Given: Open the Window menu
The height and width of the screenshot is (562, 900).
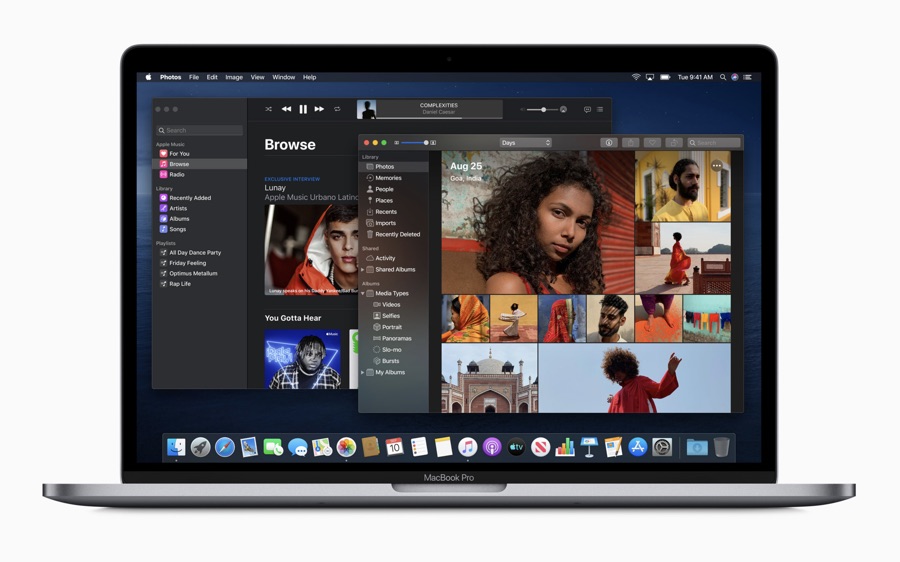Looking at the screenshot, I should [x=284, y=77].
